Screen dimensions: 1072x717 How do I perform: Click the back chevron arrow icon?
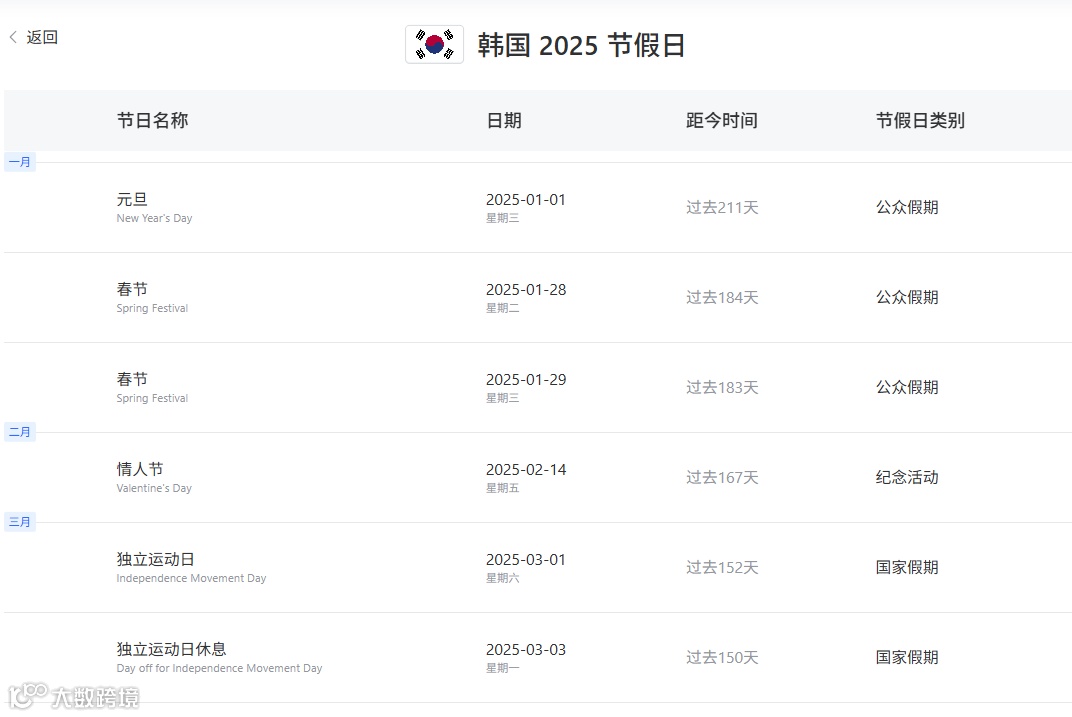pos(13,38)
